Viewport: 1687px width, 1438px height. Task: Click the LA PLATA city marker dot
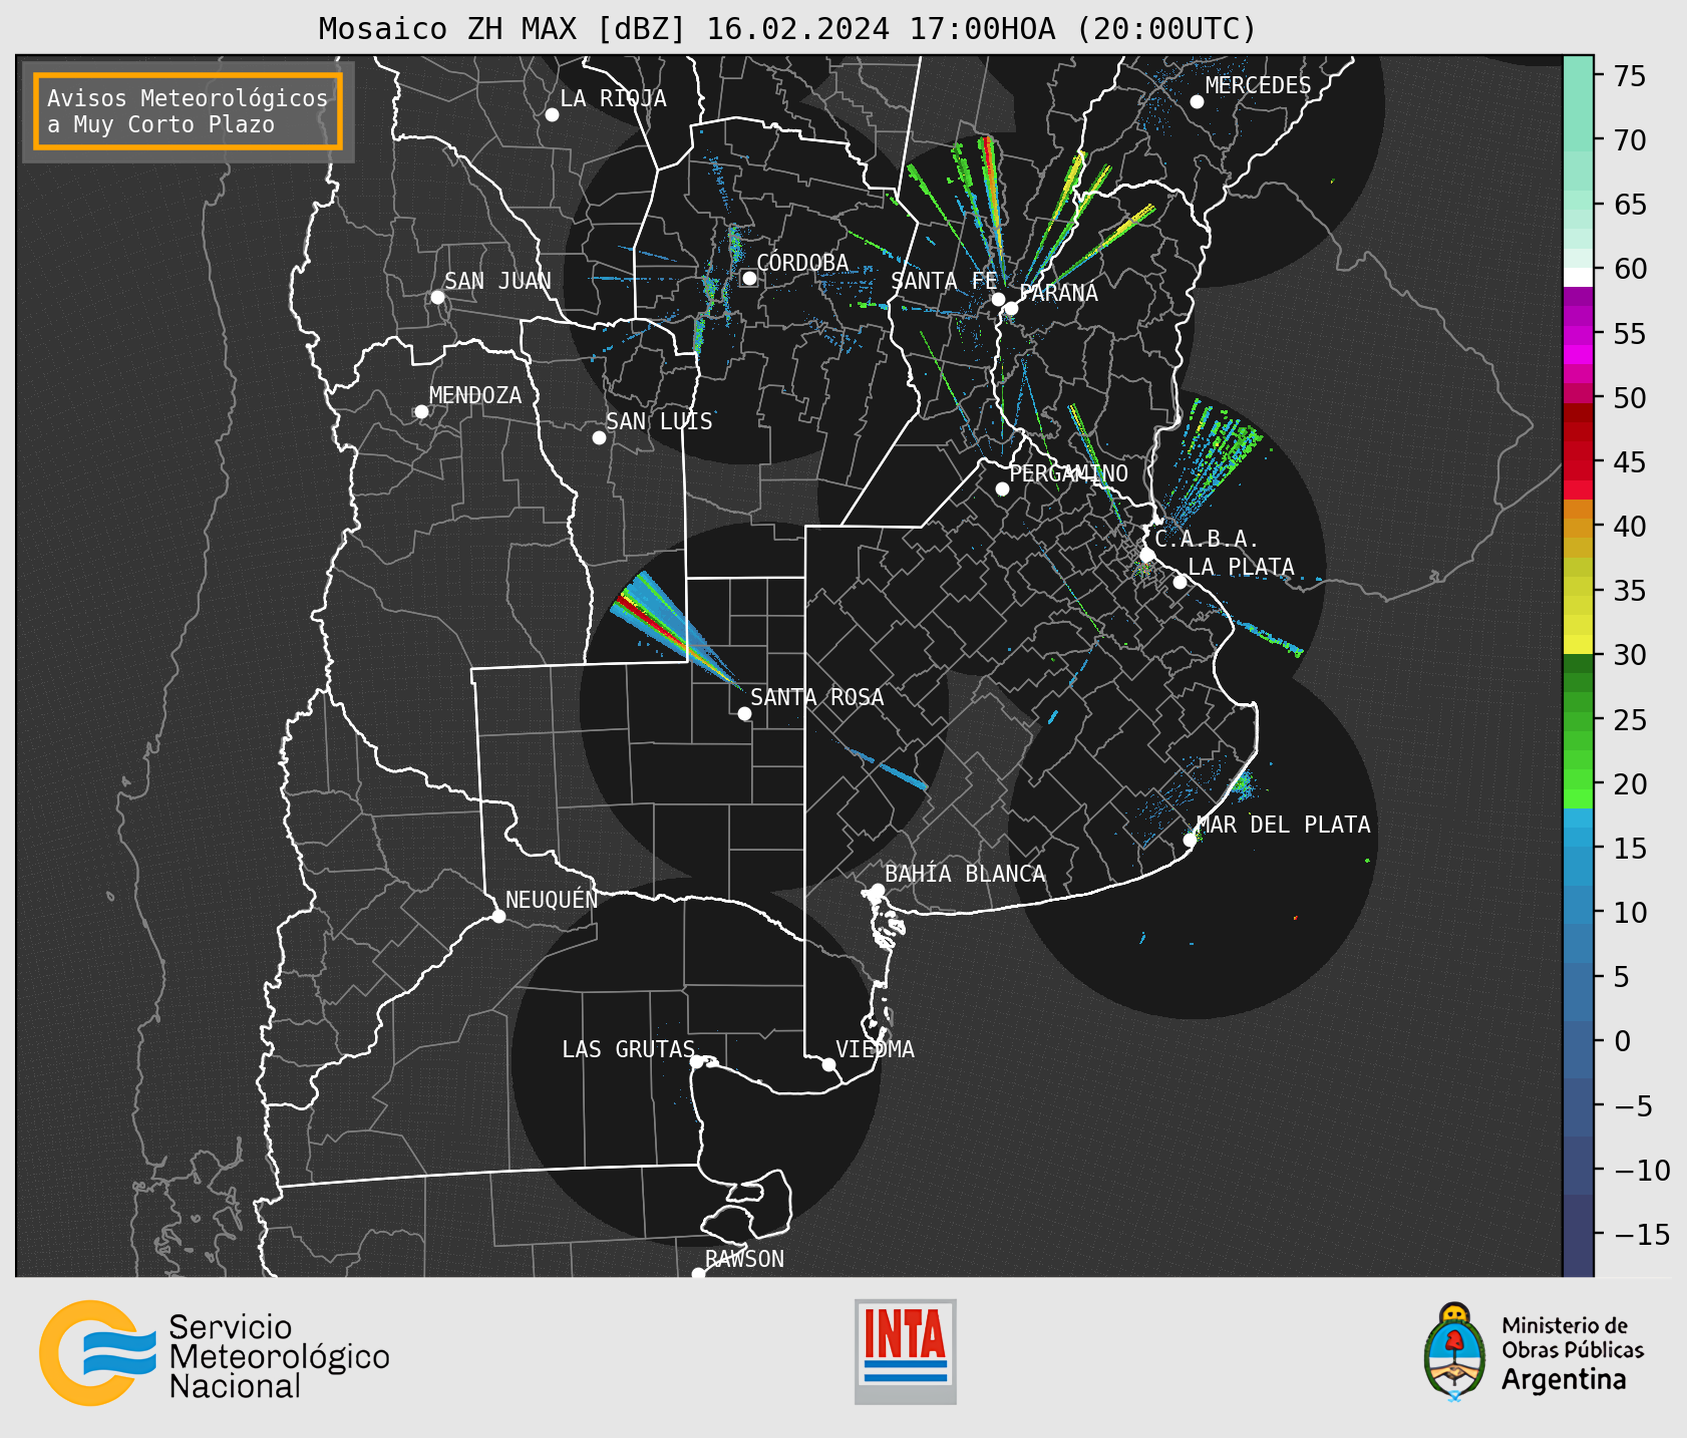click(1180, 582)
